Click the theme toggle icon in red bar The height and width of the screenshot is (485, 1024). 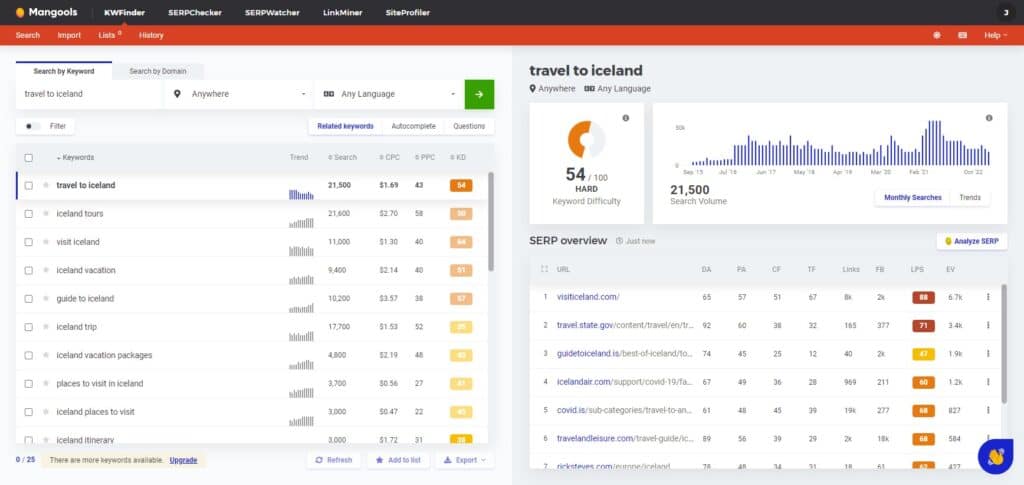(x=936, y=35)
